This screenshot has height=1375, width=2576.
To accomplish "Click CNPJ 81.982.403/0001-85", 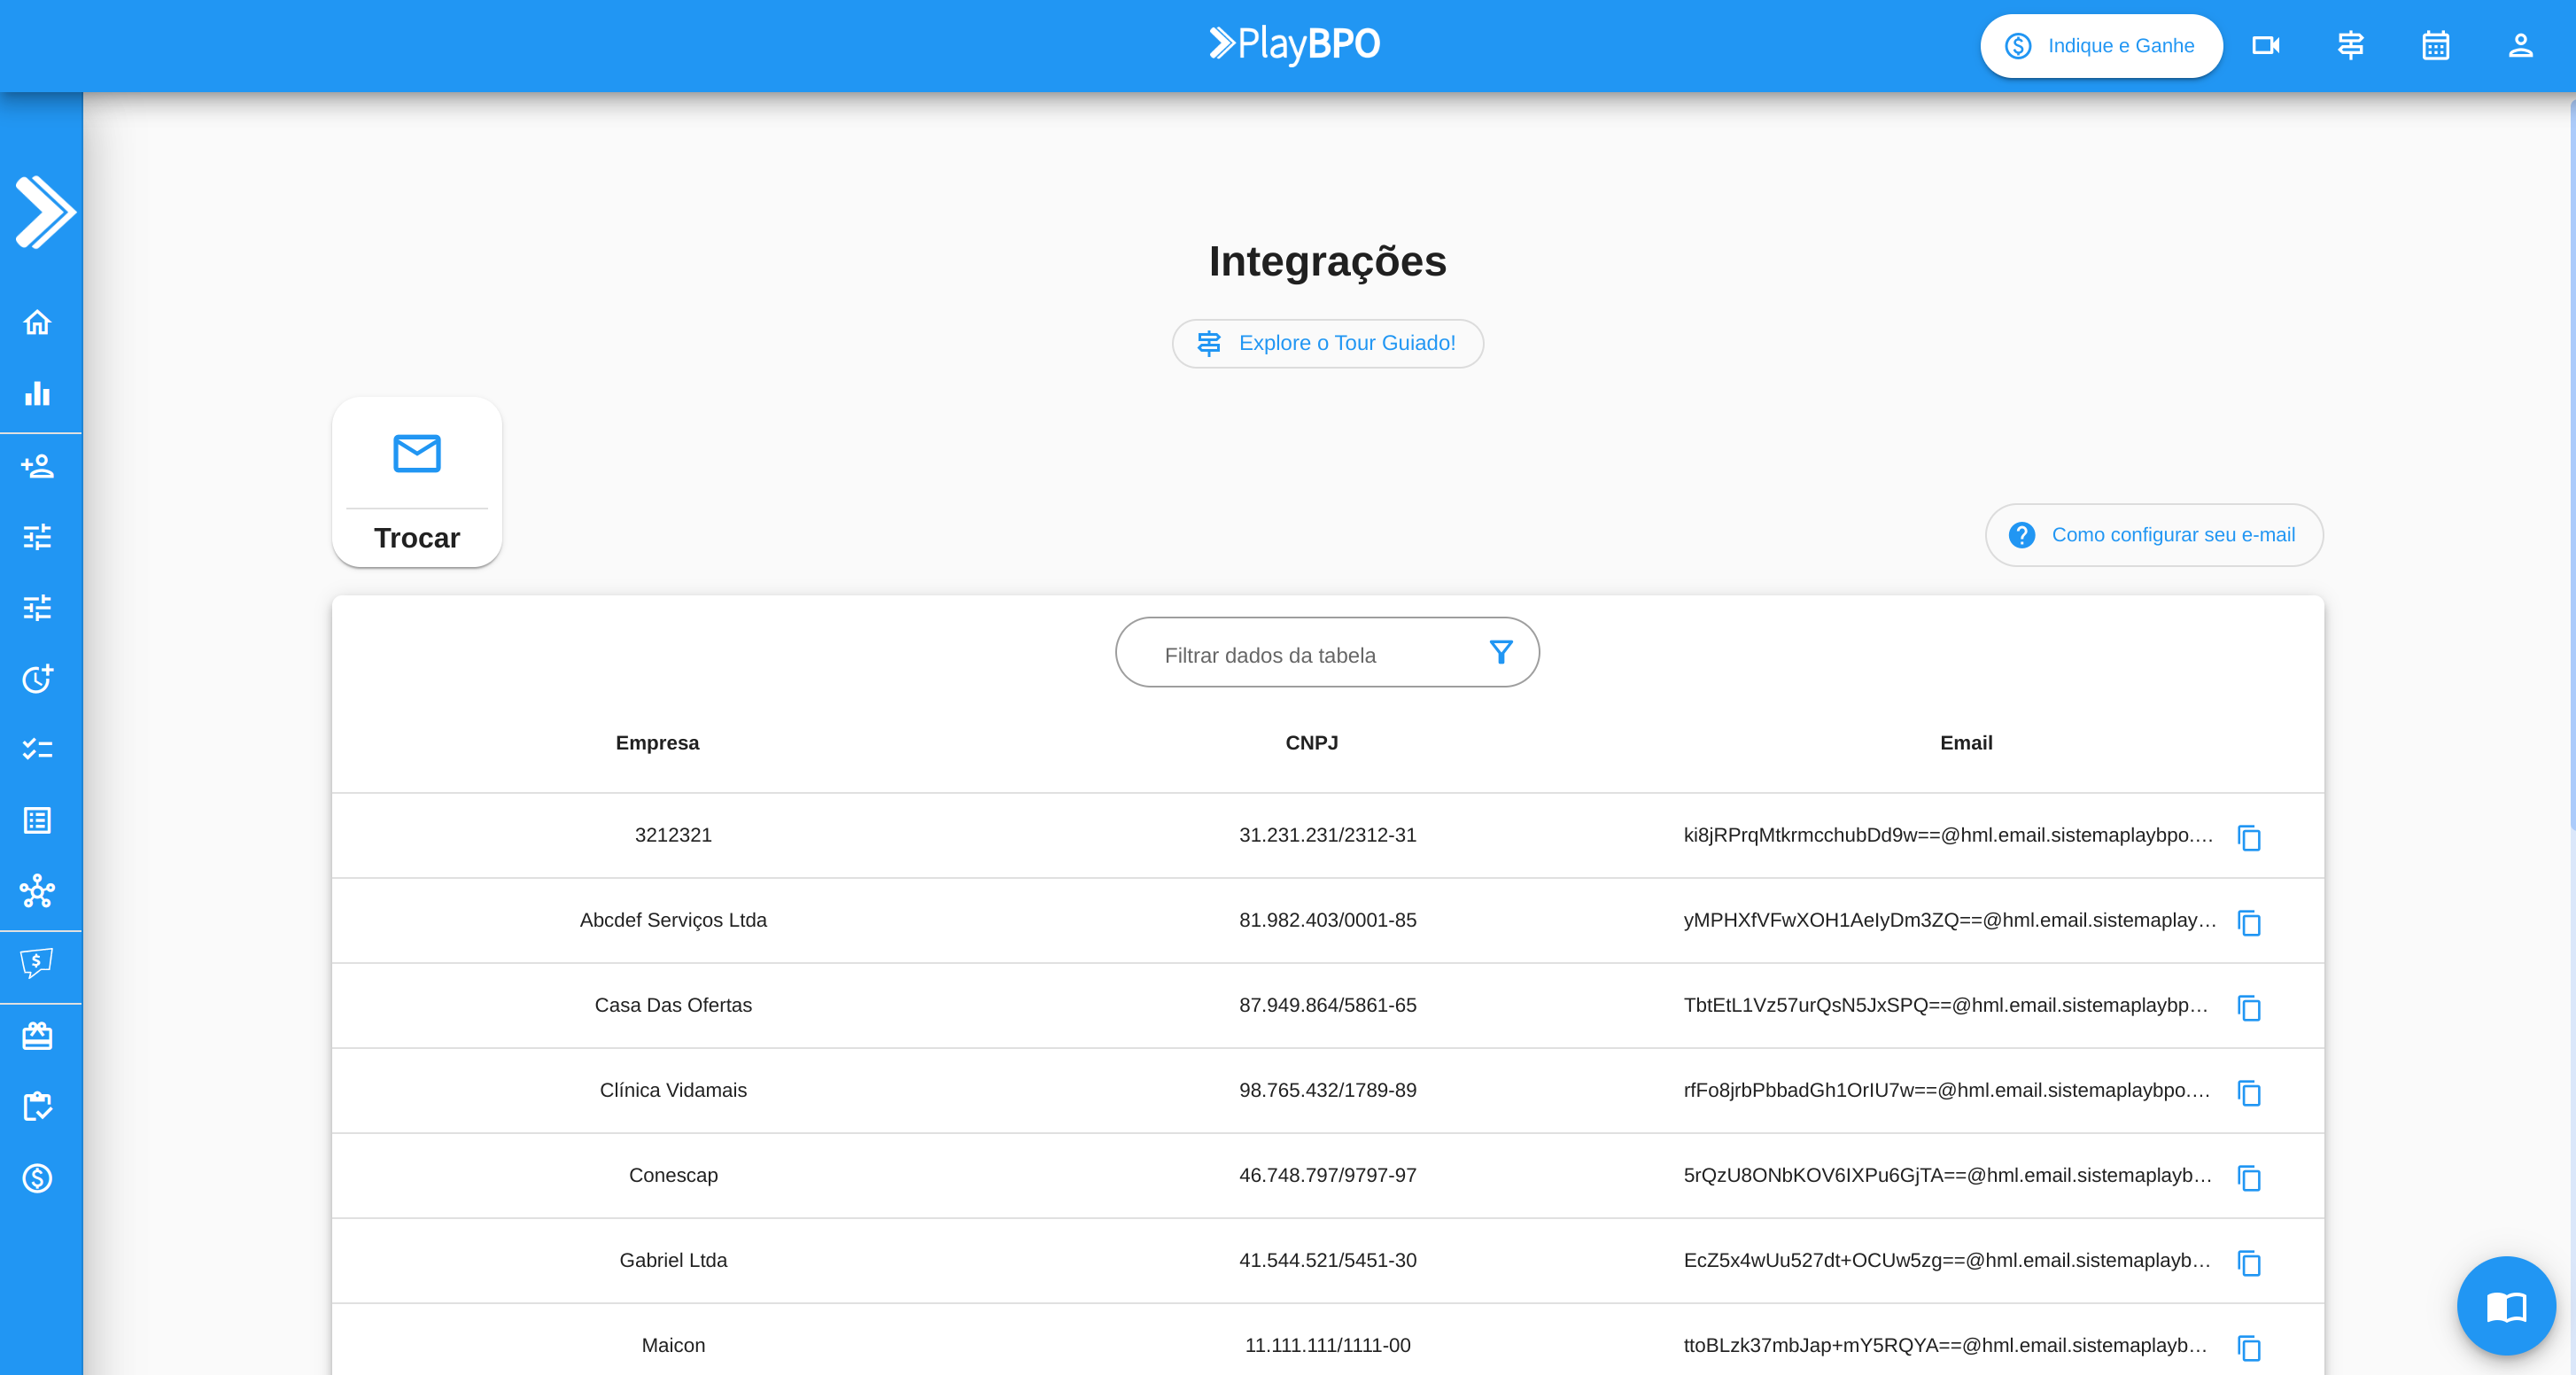I will pos(1327,920).
